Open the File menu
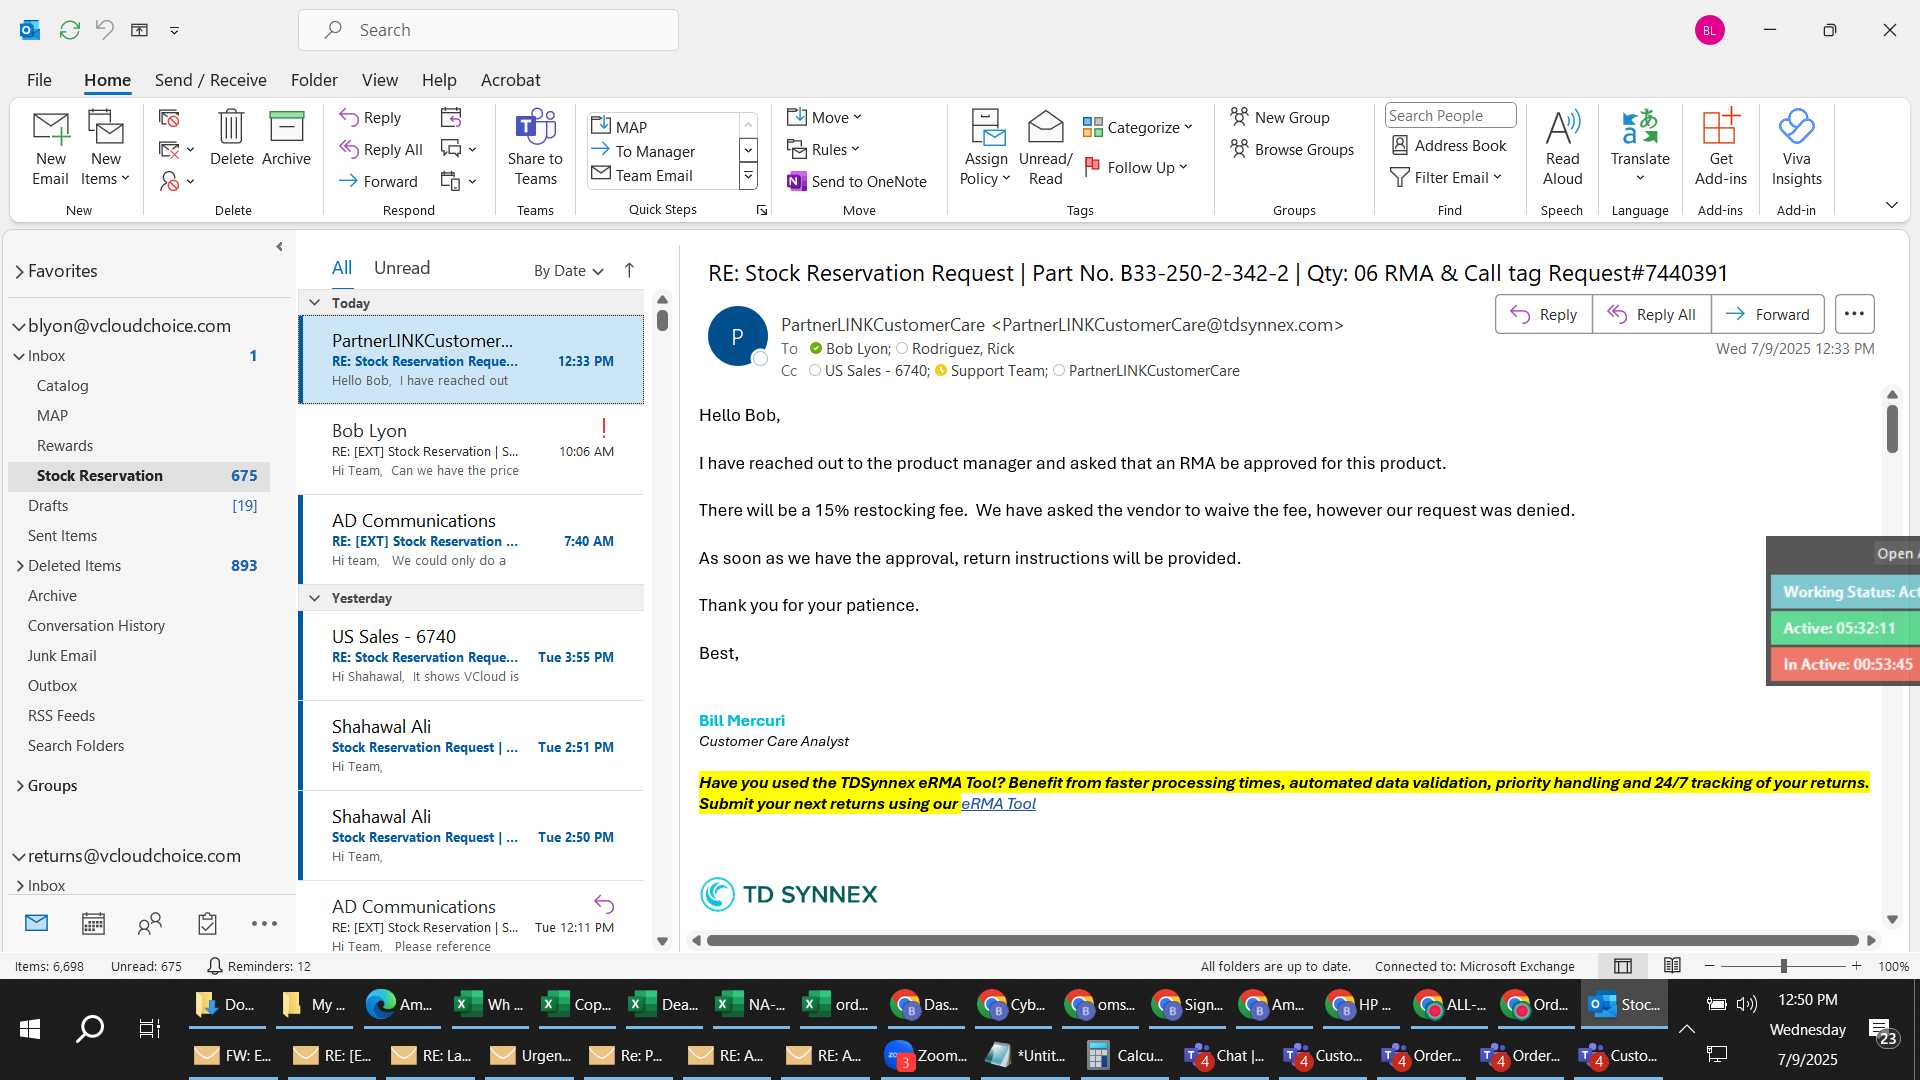The height and width of the screenshot is (1080, 1920). click(39, 80)
